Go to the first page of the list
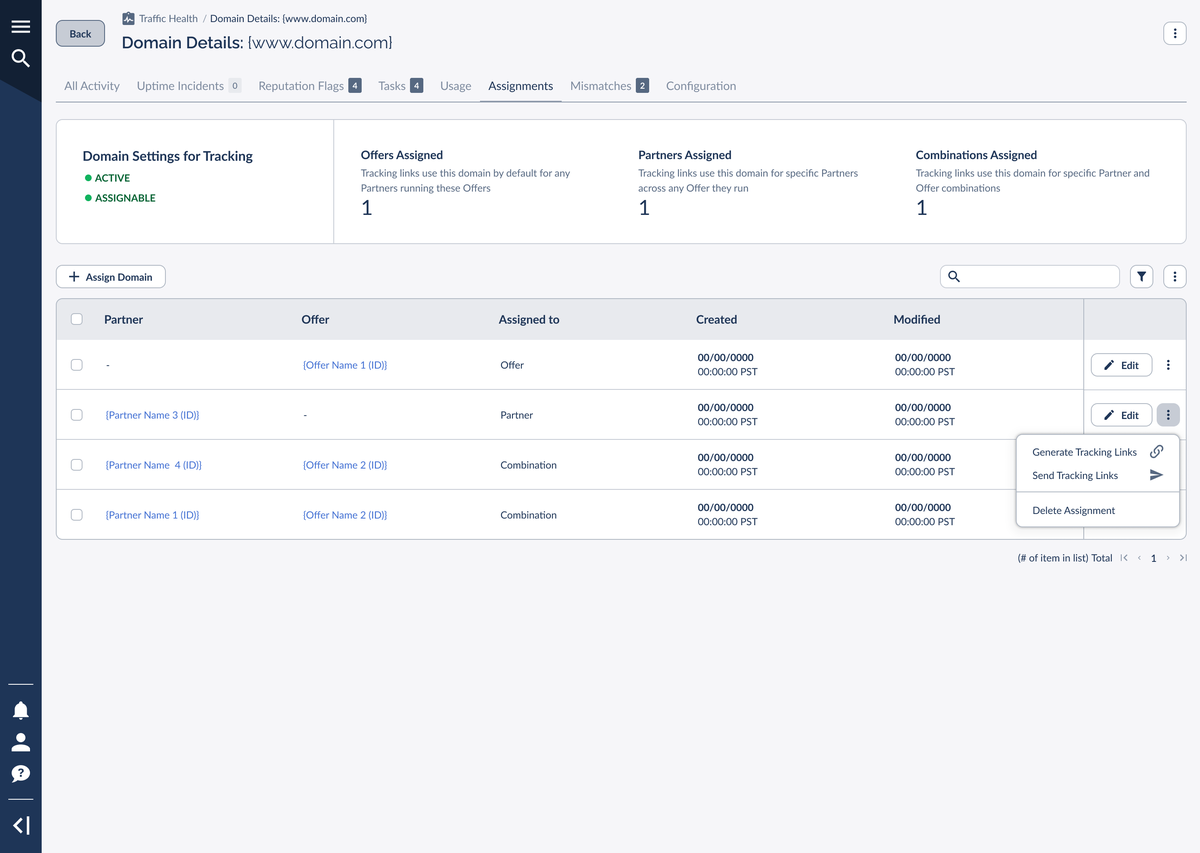The image size is (1200, 853). (x=1124, y=558)
